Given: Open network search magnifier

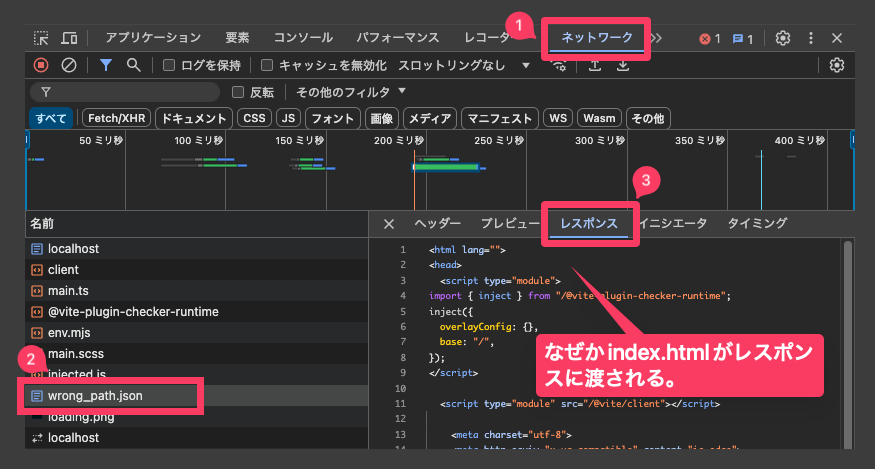Looking at the screenshot, I should [x=133, y=65].
